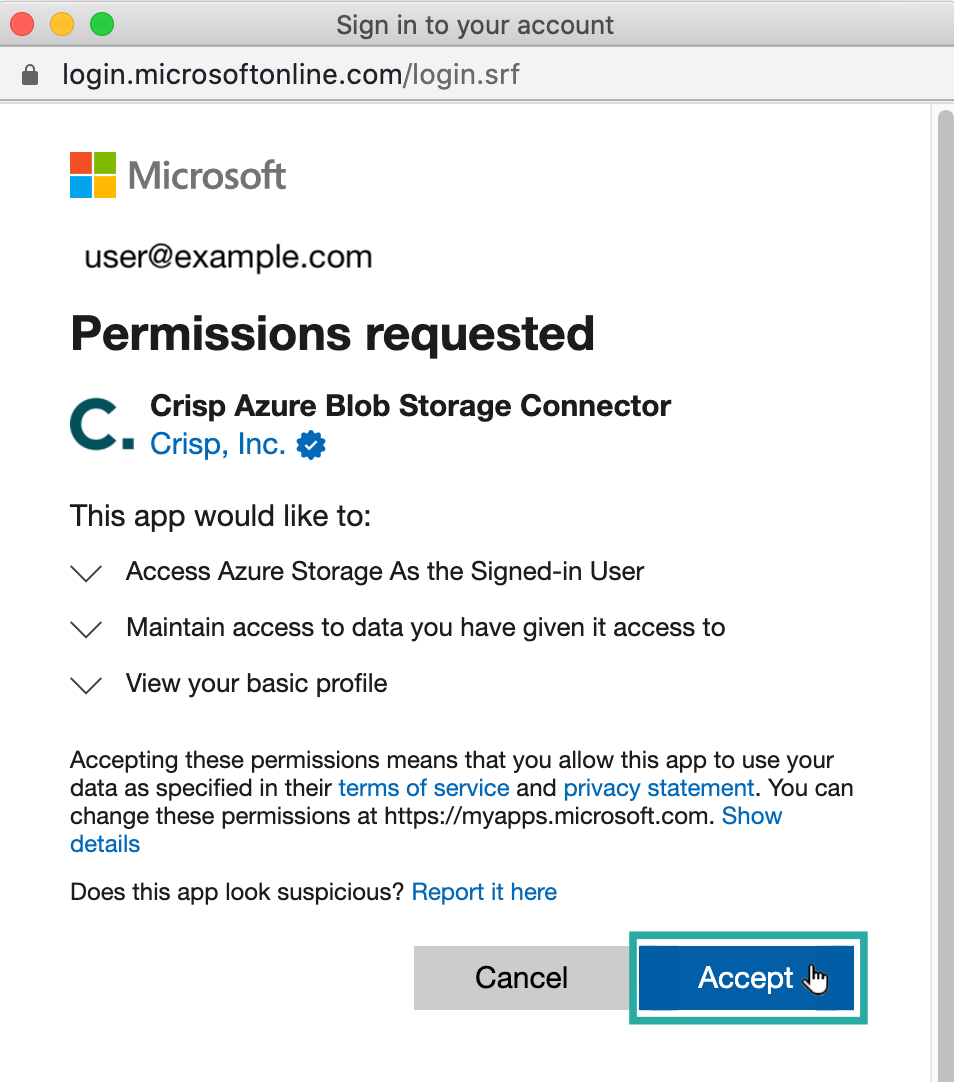This screenshot has width=954, height=1082.
Task: Open the terms of service link
Action: 424,788
